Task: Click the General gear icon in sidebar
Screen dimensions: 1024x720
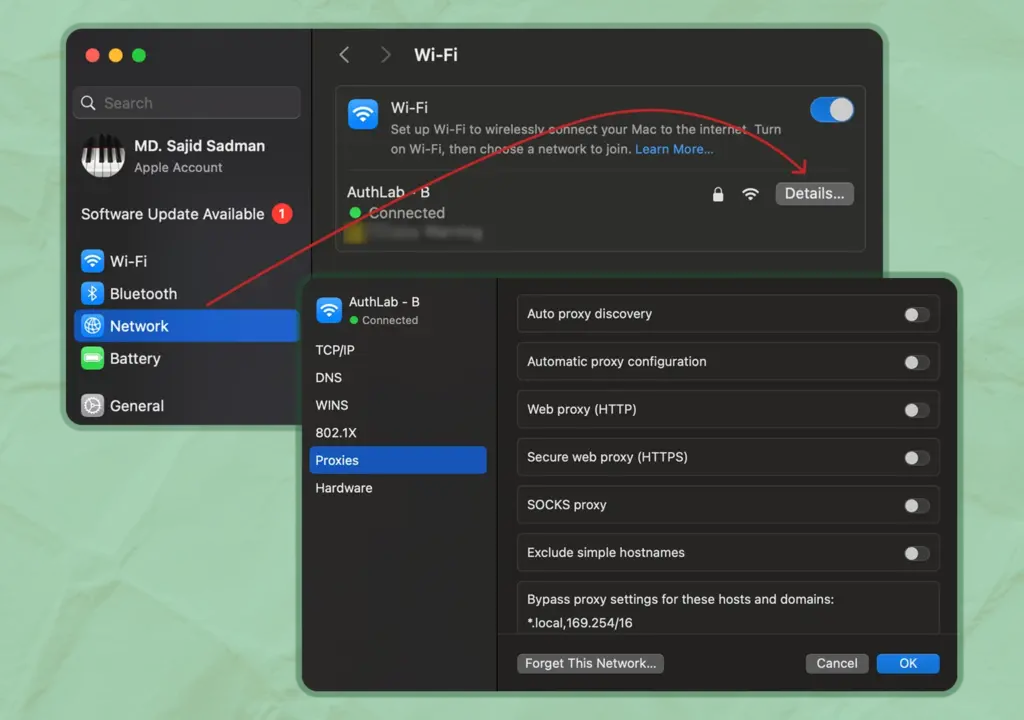Action: pos(92,405)
